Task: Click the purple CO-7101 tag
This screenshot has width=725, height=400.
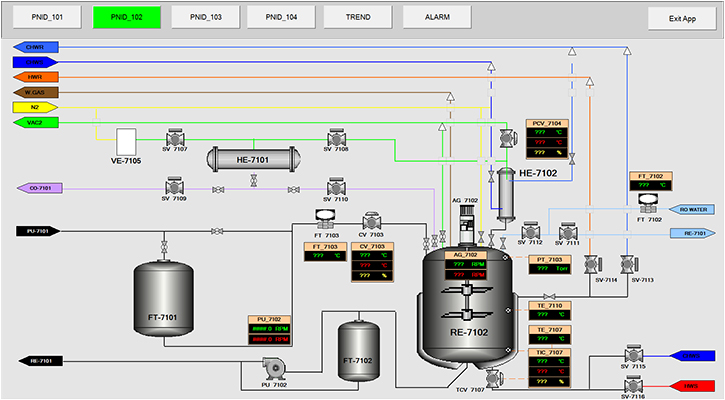Action: pos(40,188)
